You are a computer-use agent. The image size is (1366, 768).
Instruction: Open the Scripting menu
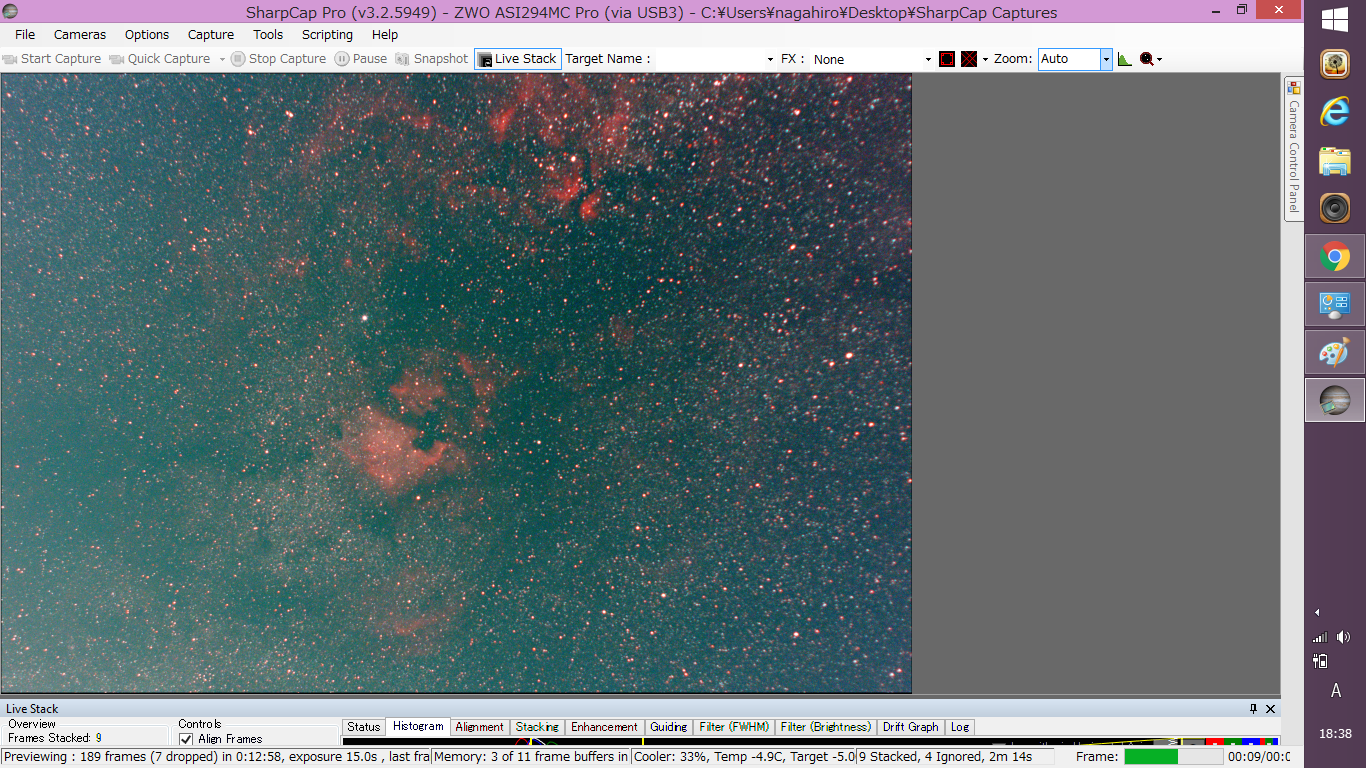click(328, 34)
